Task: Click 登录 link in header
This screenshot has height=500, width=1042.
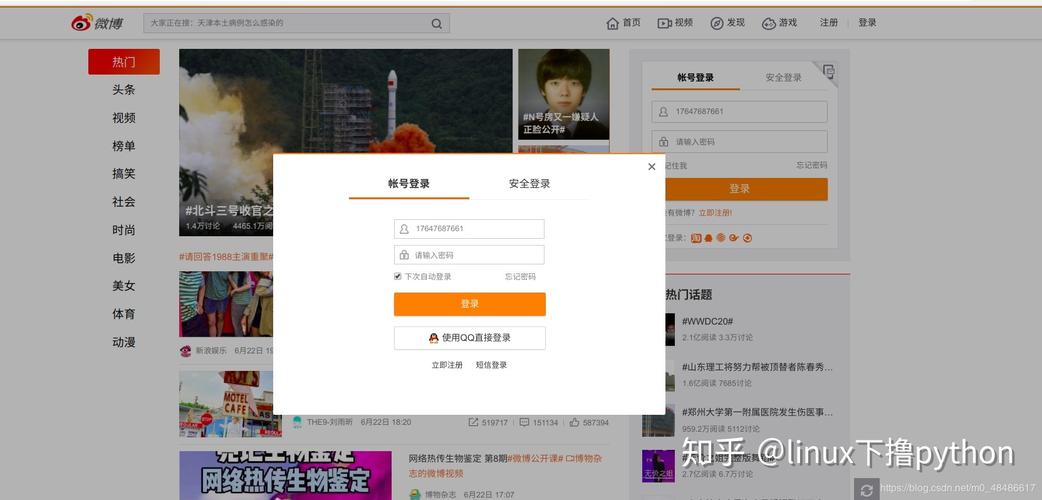Action: [867, 23]
